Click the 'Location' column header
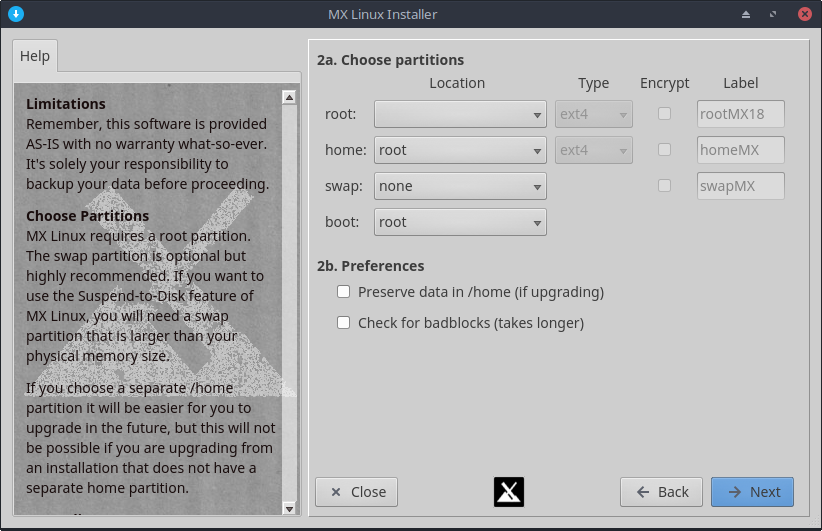Screen dimensions: 822x531 457,83
